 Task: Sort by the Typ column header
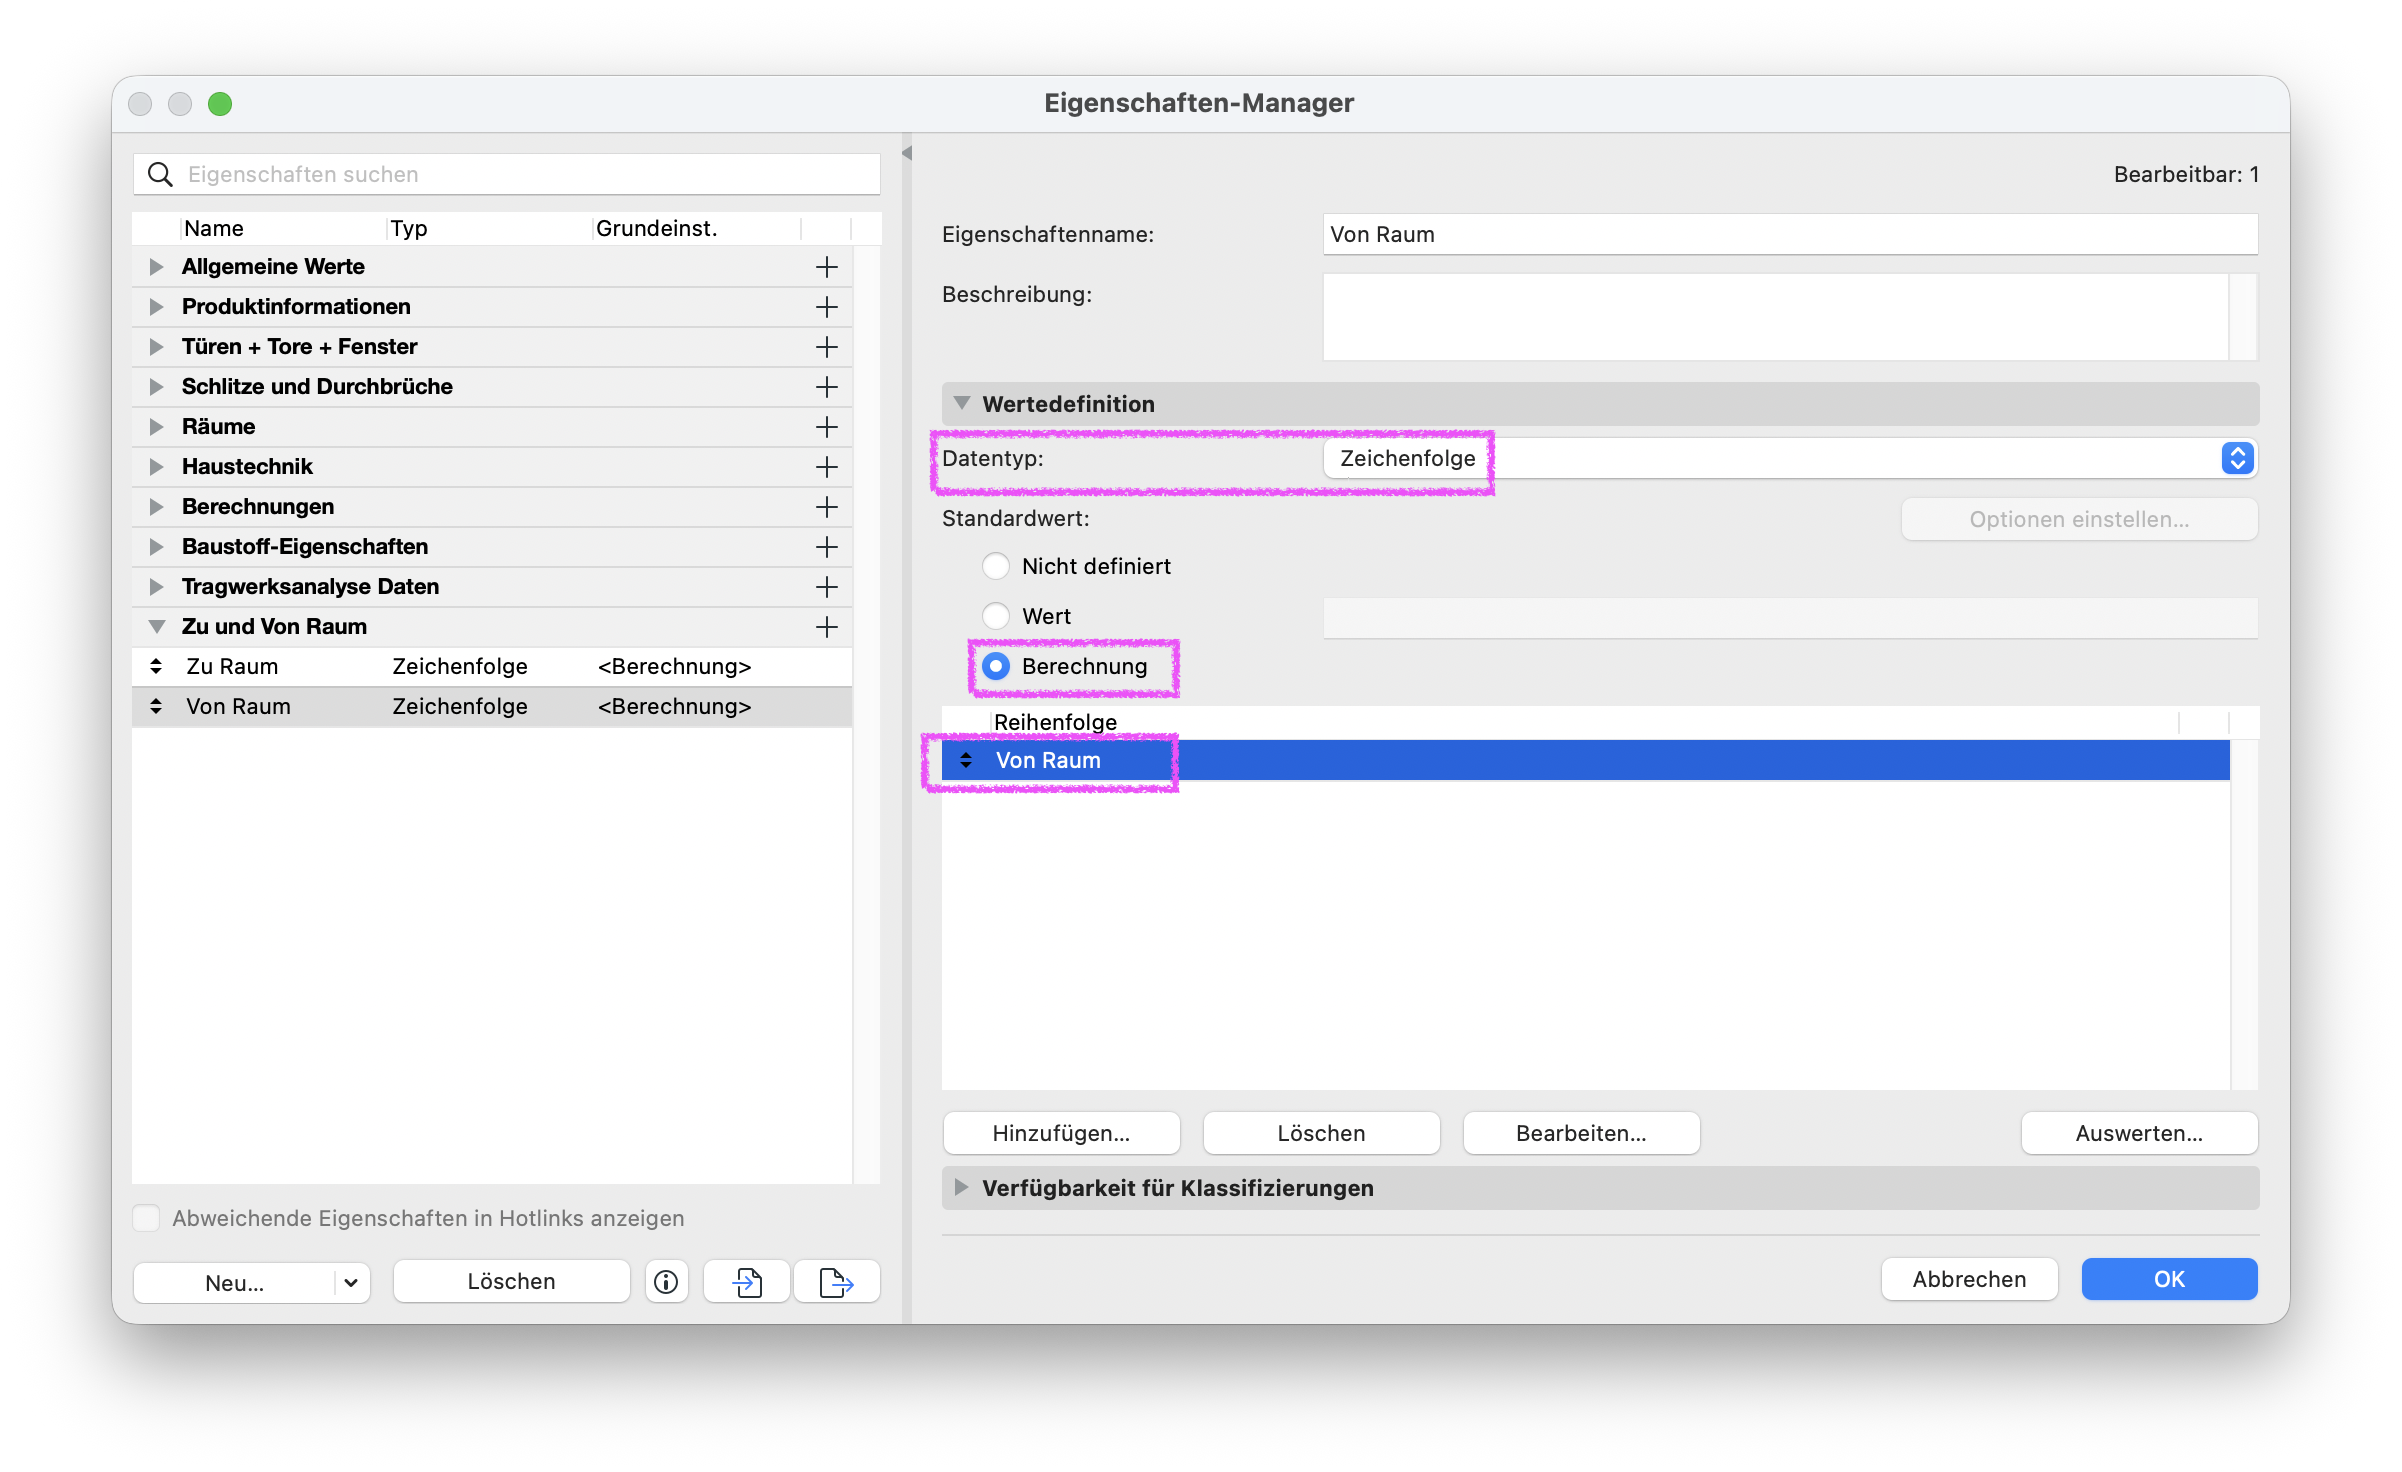coord(489,228)
